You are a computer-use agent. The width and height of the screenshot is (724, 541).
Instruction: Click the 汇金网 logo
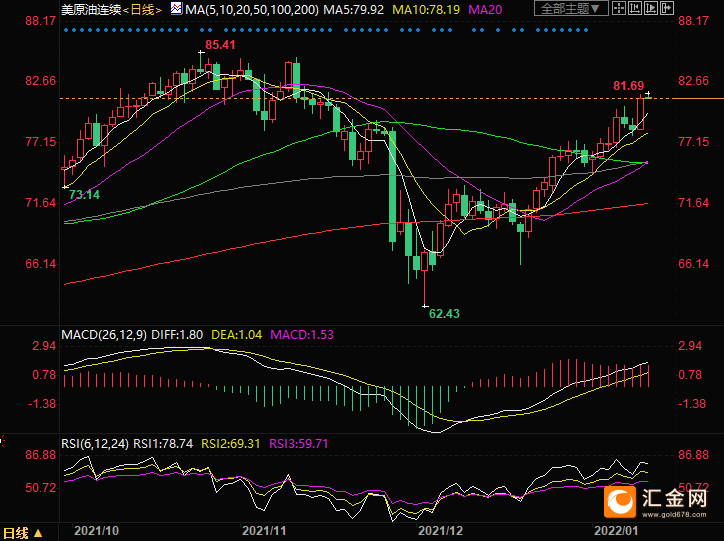pyautogui.click(x=656, y=501)
